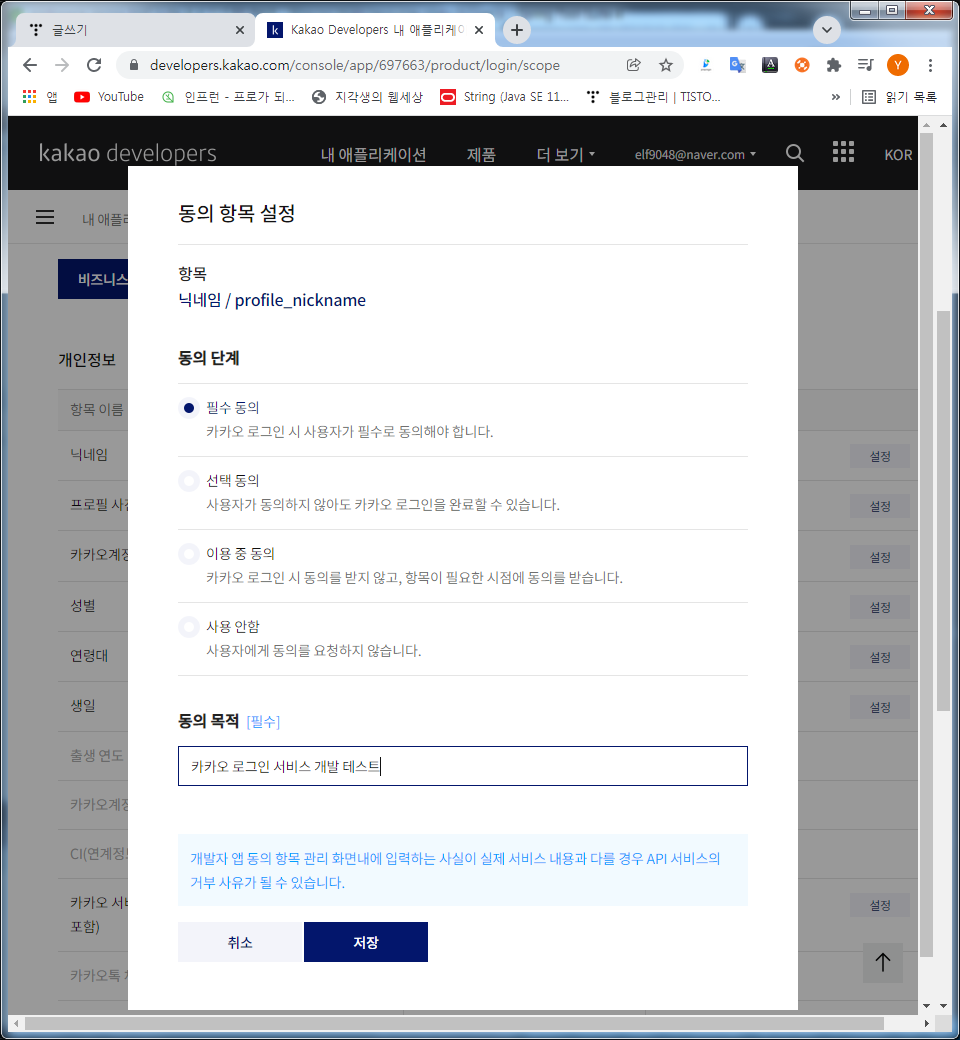Open the YouTube bookmark
Screen dimensions: 960x1040
pos(109,97)
